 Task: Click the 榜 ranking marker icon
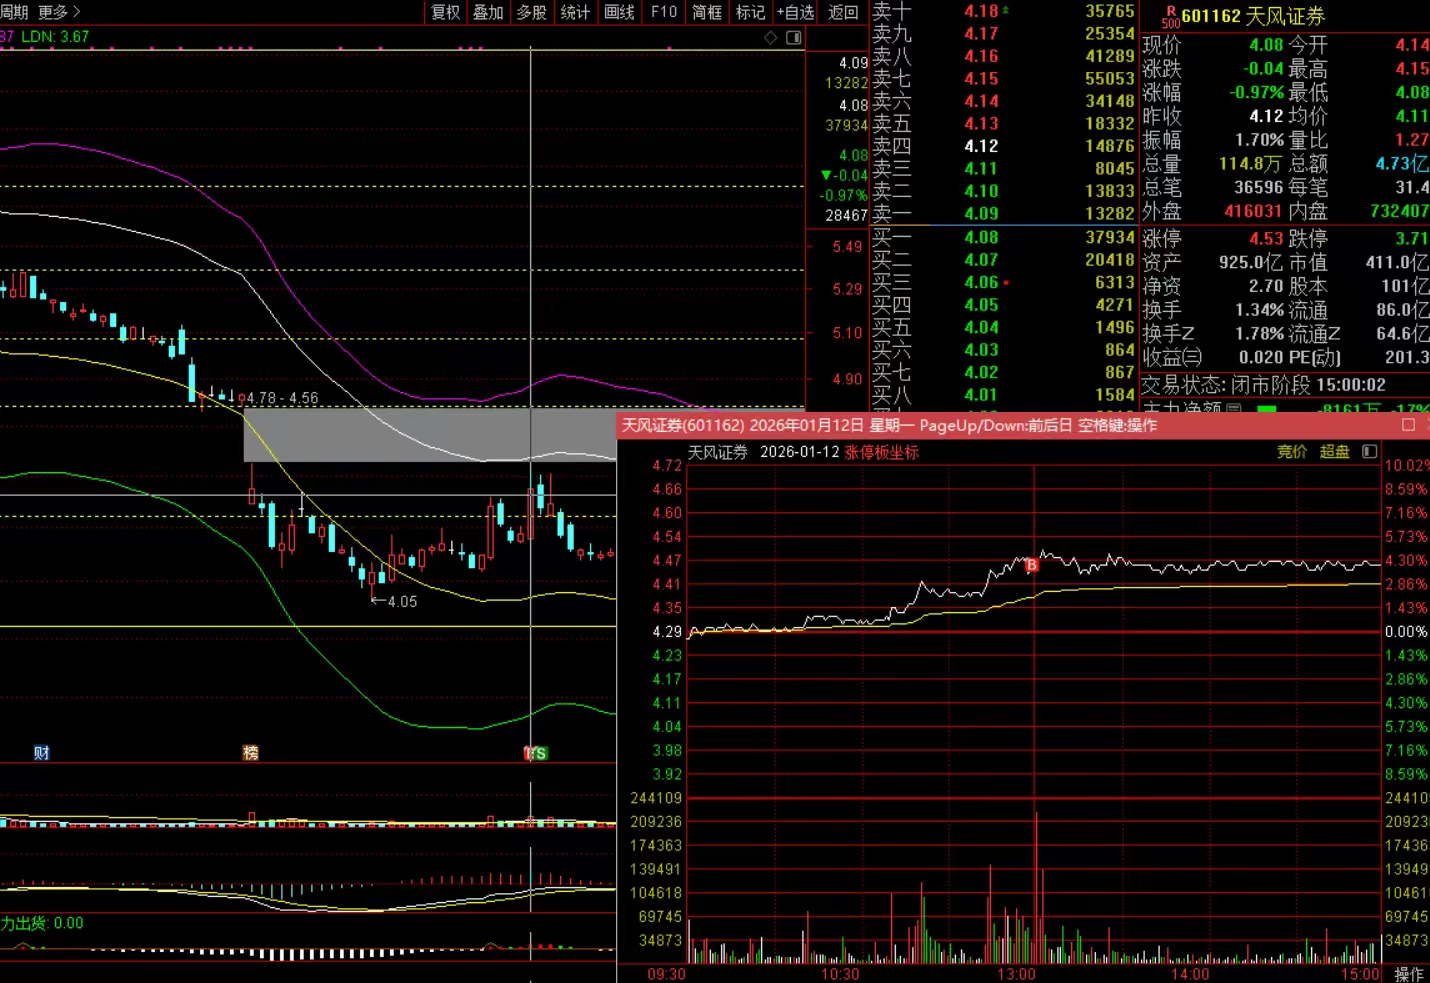(x=251, y=753)
